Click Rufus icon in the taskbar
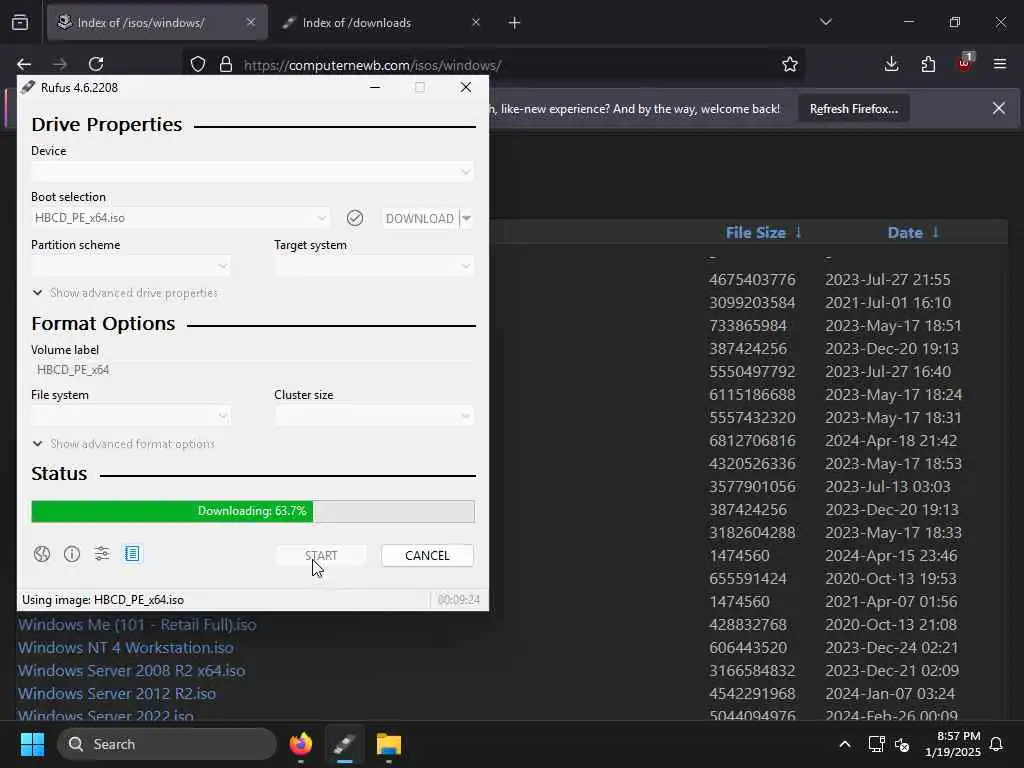The image size is (1024, 768). [x=345, y=744]
